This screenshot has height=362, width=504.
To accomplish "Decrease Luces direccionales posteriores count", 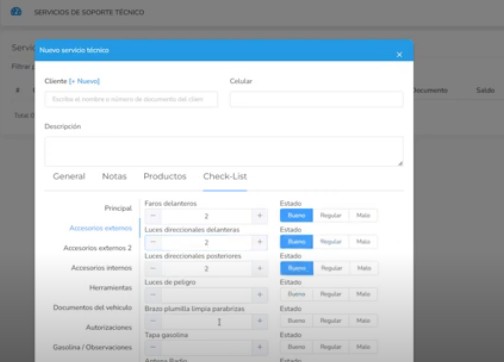I will click(153, 268).
